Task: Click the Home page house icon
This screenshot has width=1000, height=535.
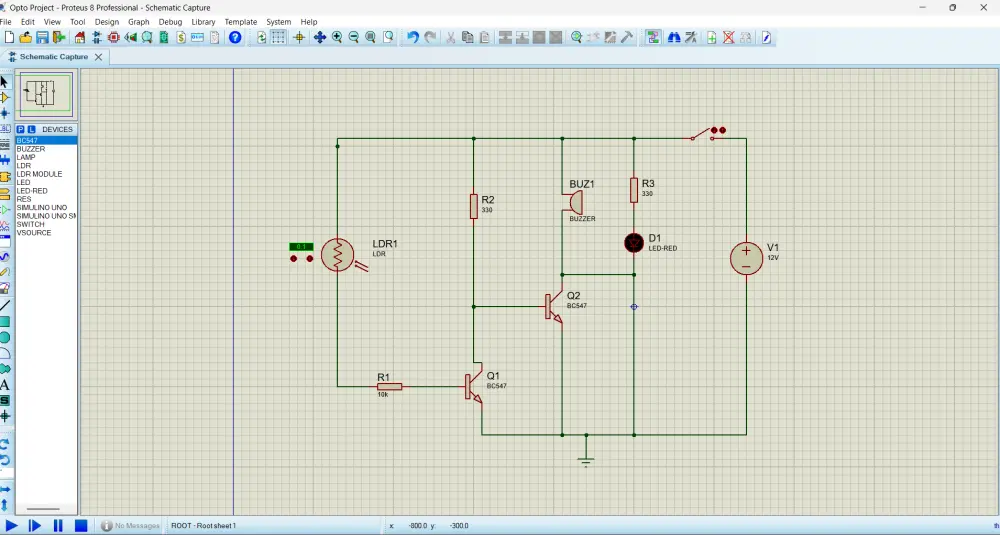Action: coord(80,38)
